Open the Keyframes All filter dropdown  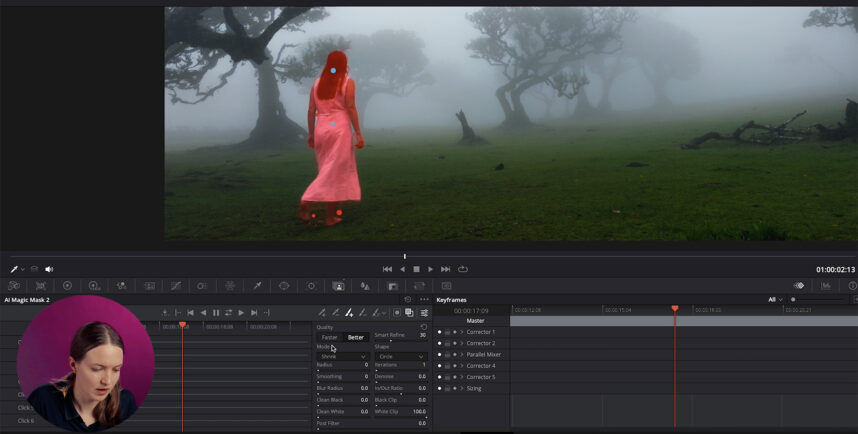coord(775,300)
